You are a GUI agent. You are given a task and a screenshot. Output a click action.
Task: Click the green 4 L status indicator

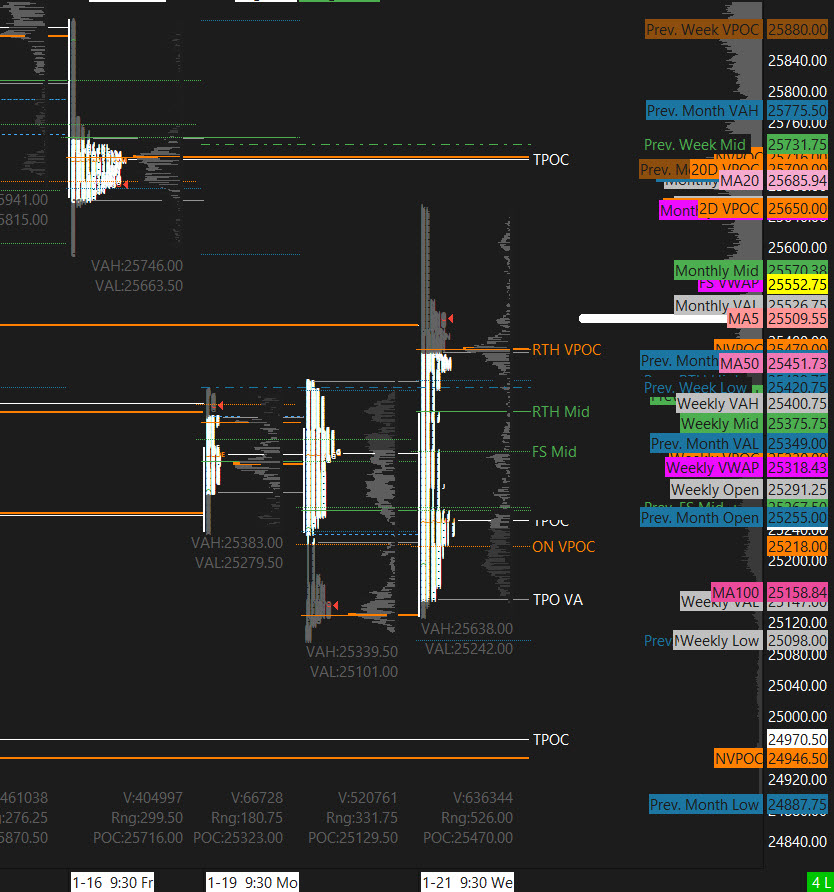[x=820, y=882]
